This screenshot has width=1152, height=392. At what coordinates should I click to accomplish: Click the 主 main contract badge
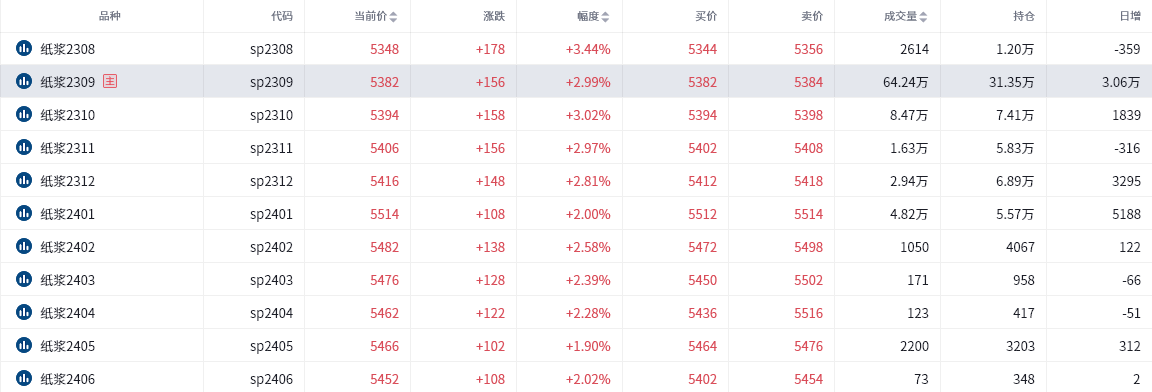coord(109,81)
